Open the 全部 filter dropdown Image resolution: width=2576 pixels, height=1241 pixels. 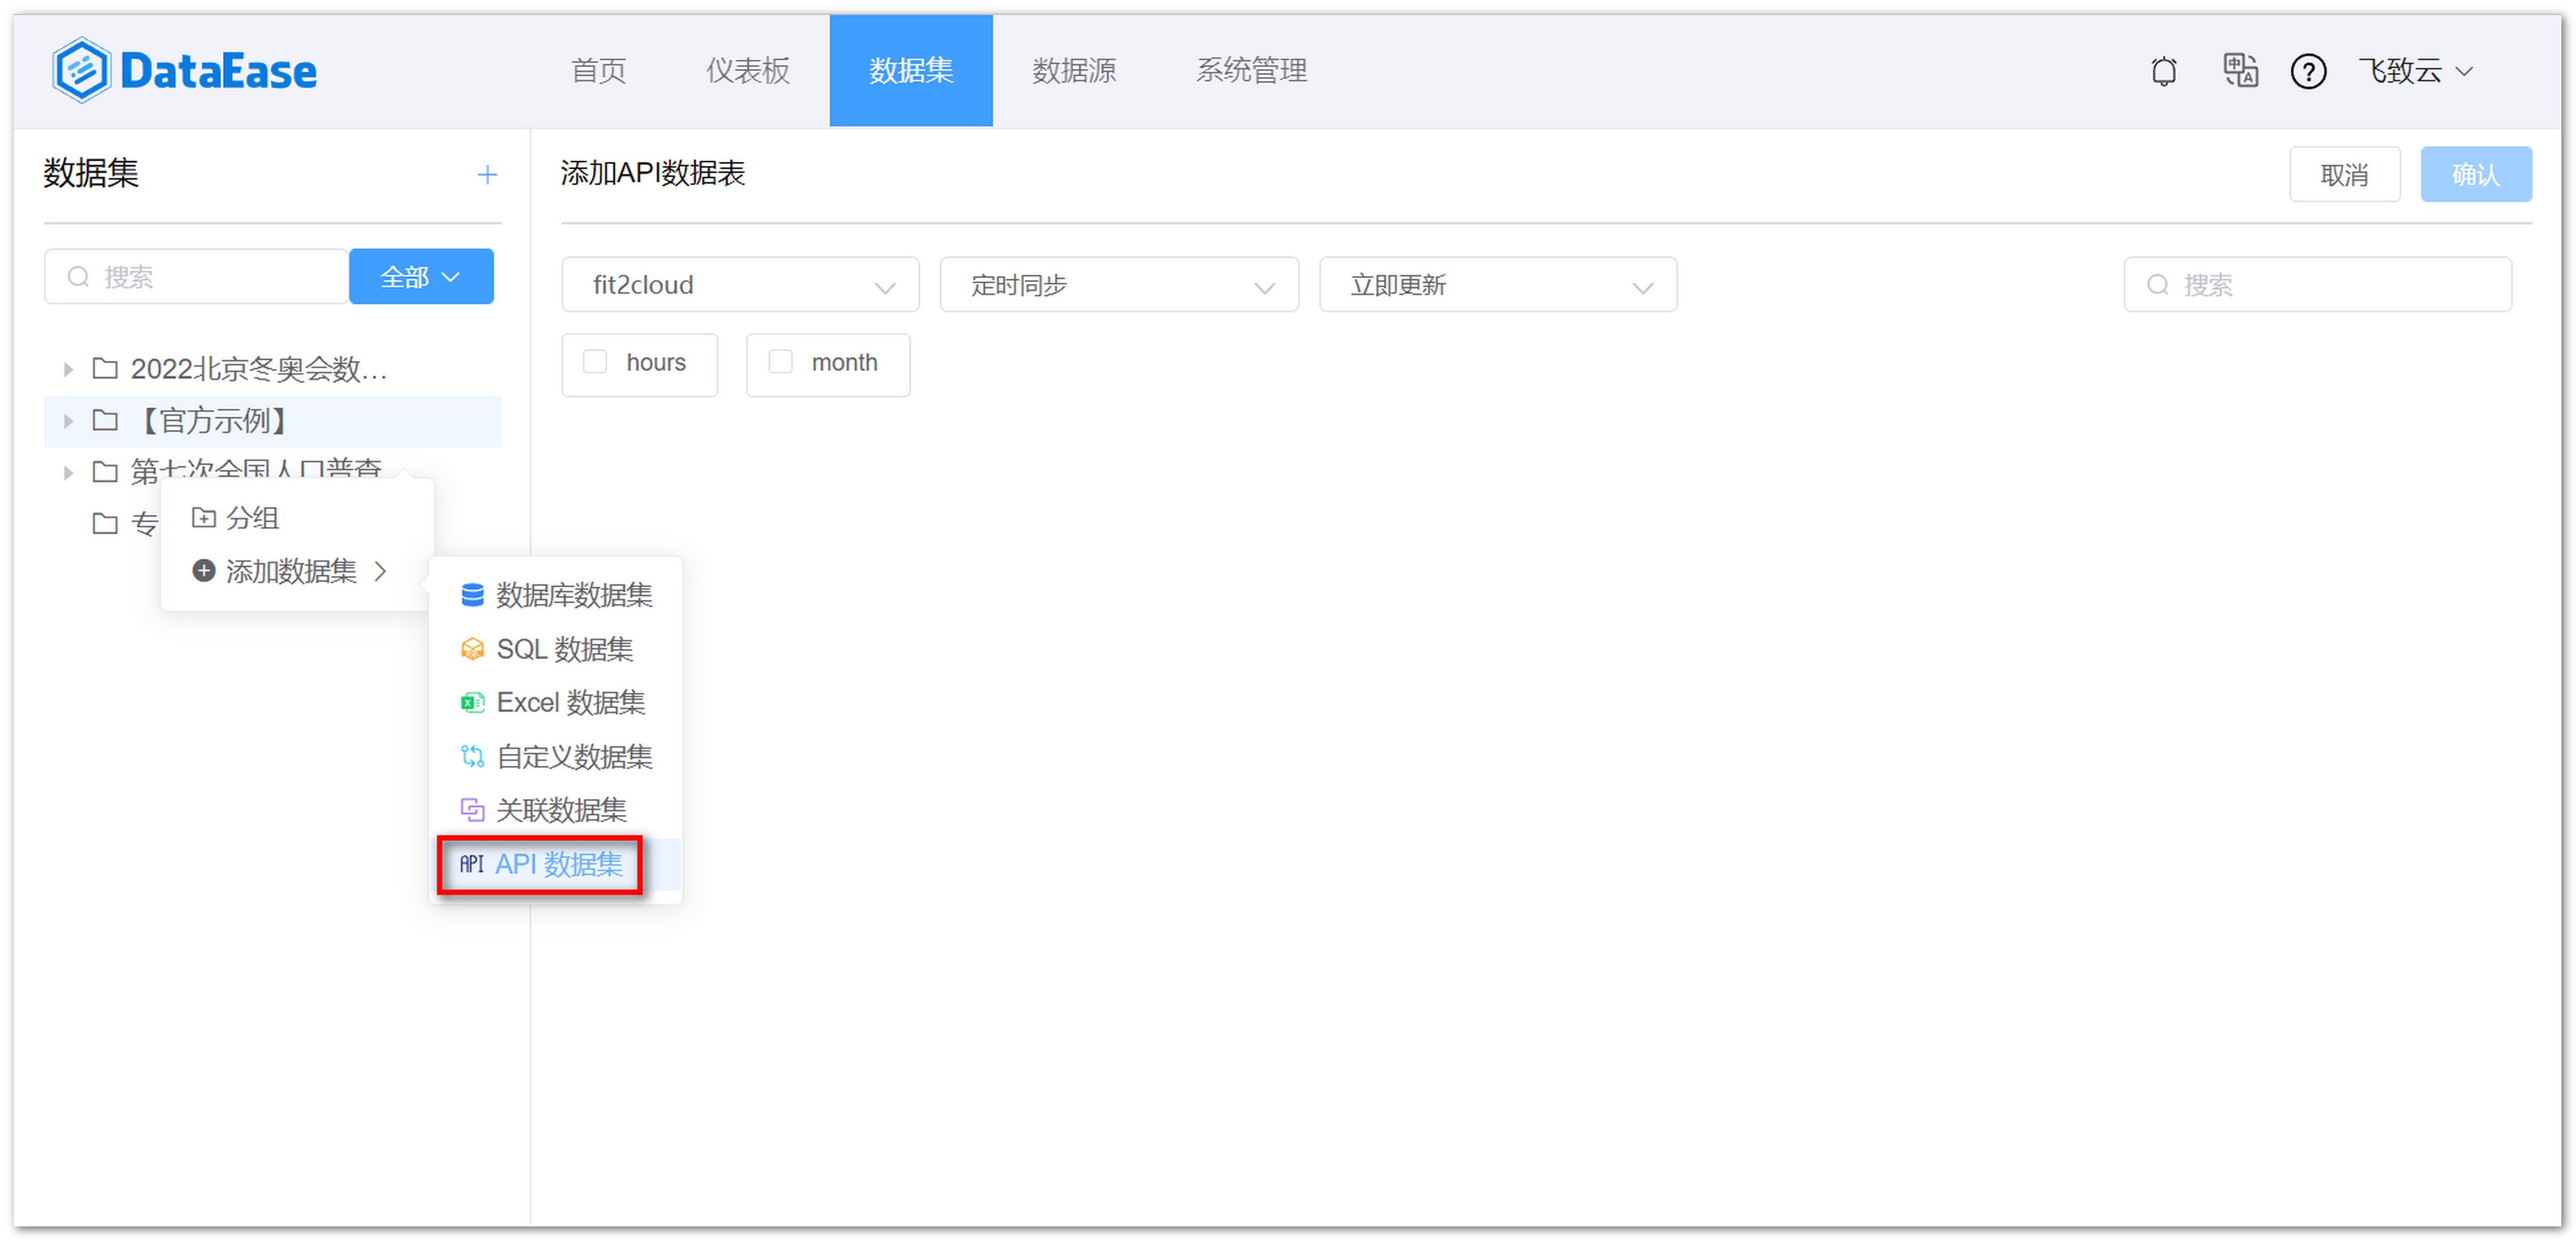pyautogui.click(x=420, y=276)
